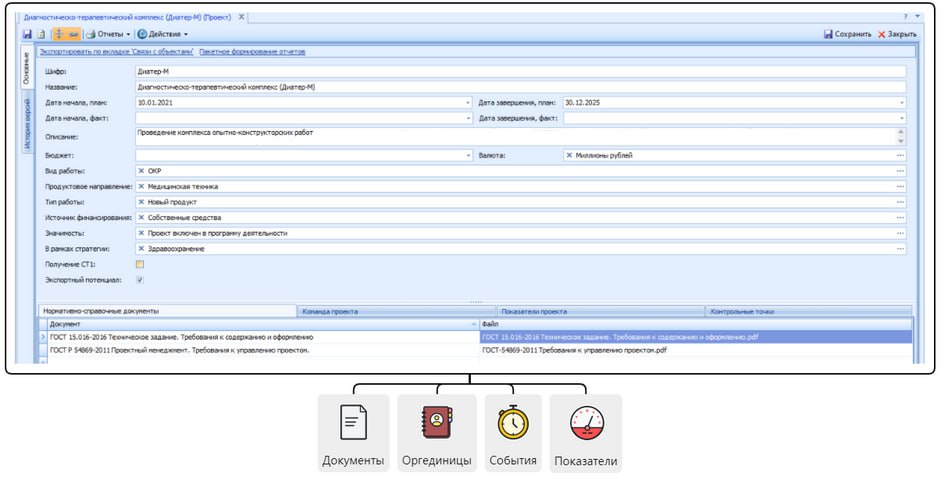Viewport: 944px width, 477px height.
Task: Click into the Шифр input field
Action: (x=520, y=72)
